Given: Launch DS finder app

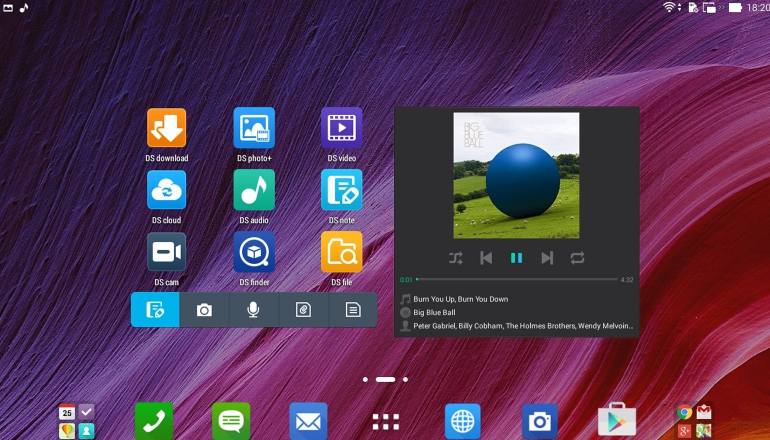Looking at the screenshot, I should point(254,252).
